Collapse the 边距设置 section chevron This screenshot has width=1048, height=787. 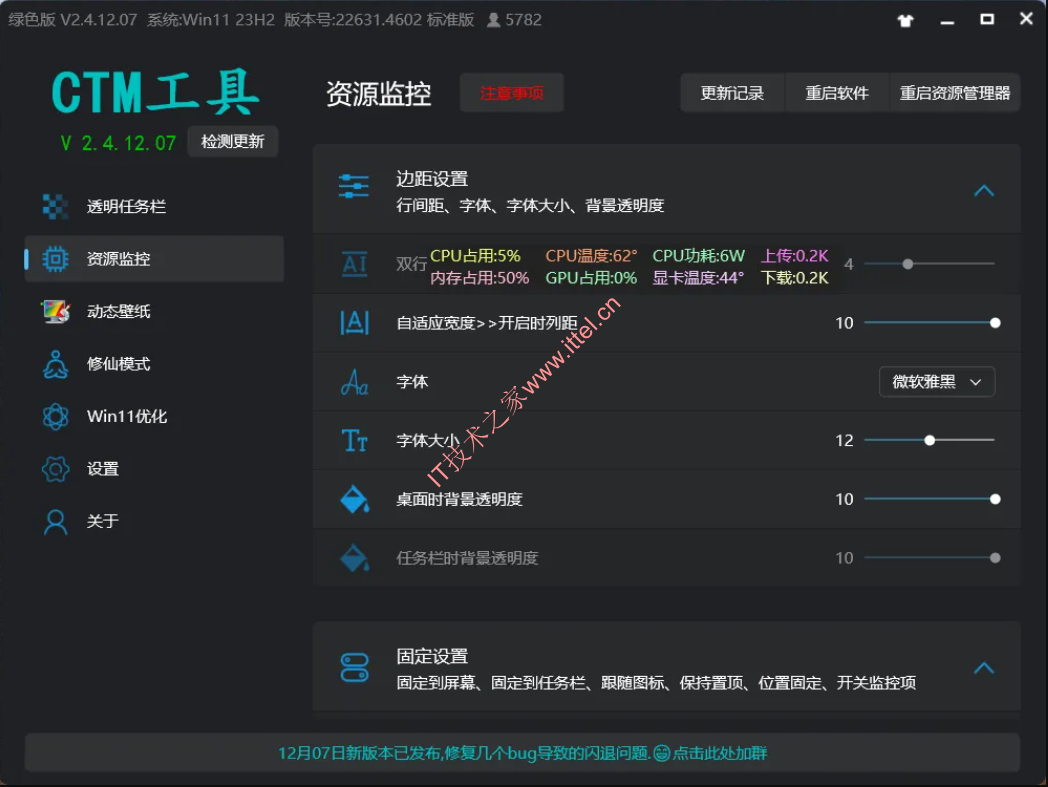(984, 191)
